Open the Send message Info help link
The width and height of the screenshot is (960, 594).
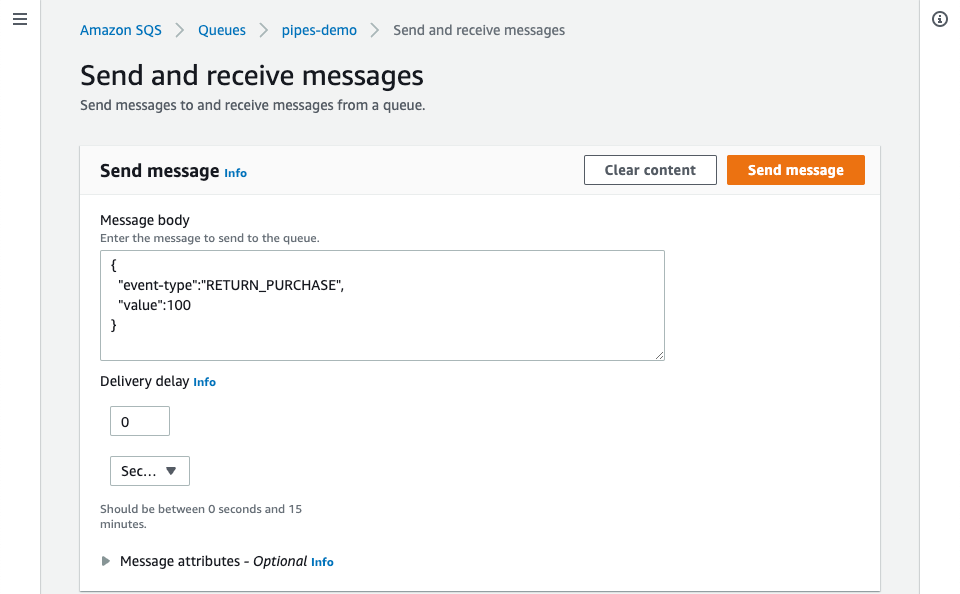[235, 173]
